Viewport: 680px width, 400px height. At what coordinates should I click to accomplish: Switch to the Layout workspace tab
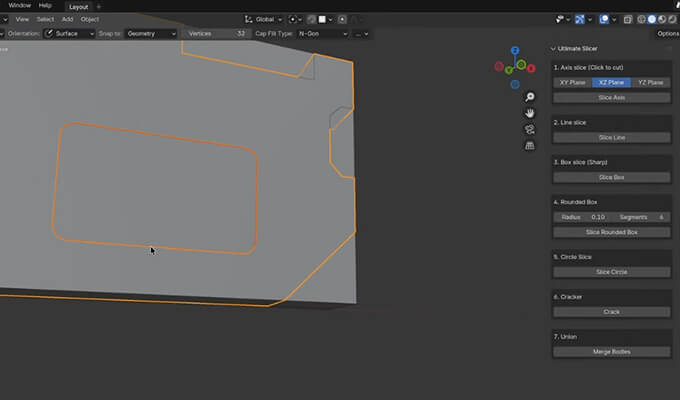[x=78, y=5]
